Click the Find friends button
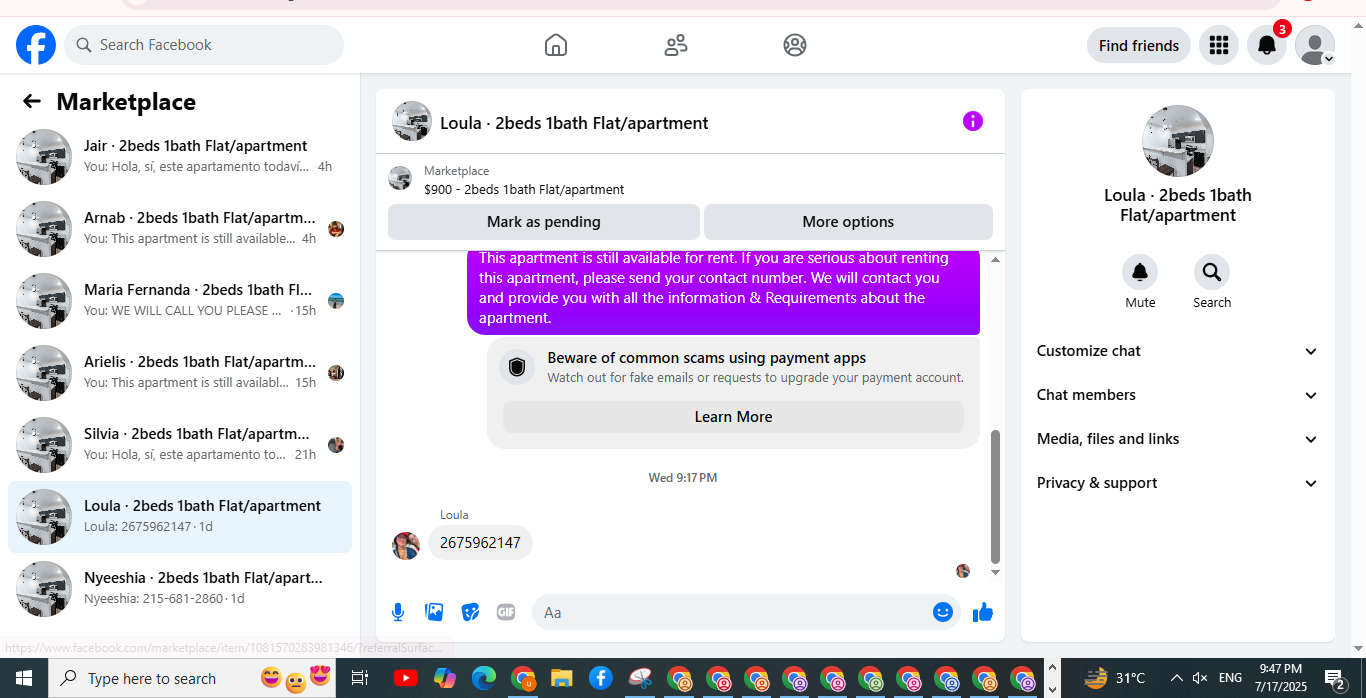Screen dimensions: 1366x698 click(1138, 45)
